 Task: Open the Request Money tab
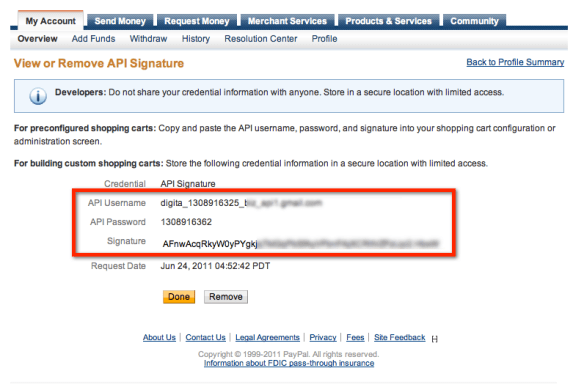pyautogui.click(x=197, y=21)
